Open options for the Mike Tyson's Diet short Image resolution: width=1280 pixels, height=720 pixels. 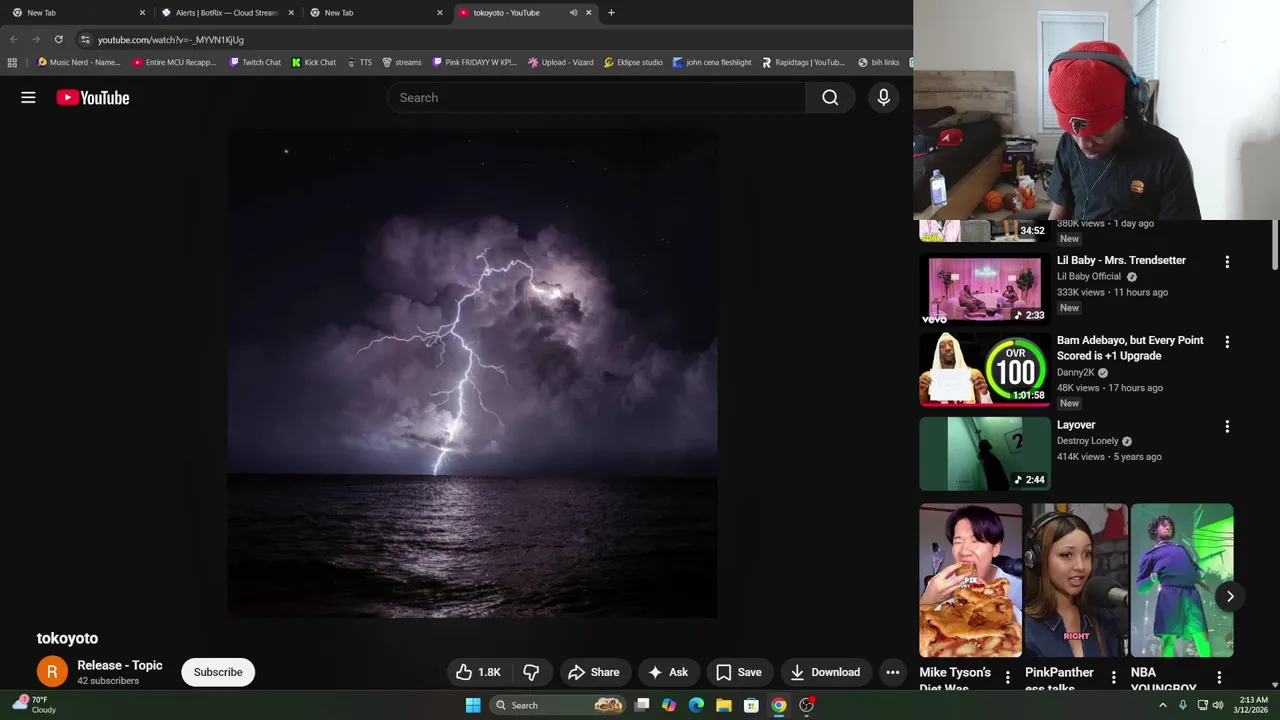click(1007, 677)
